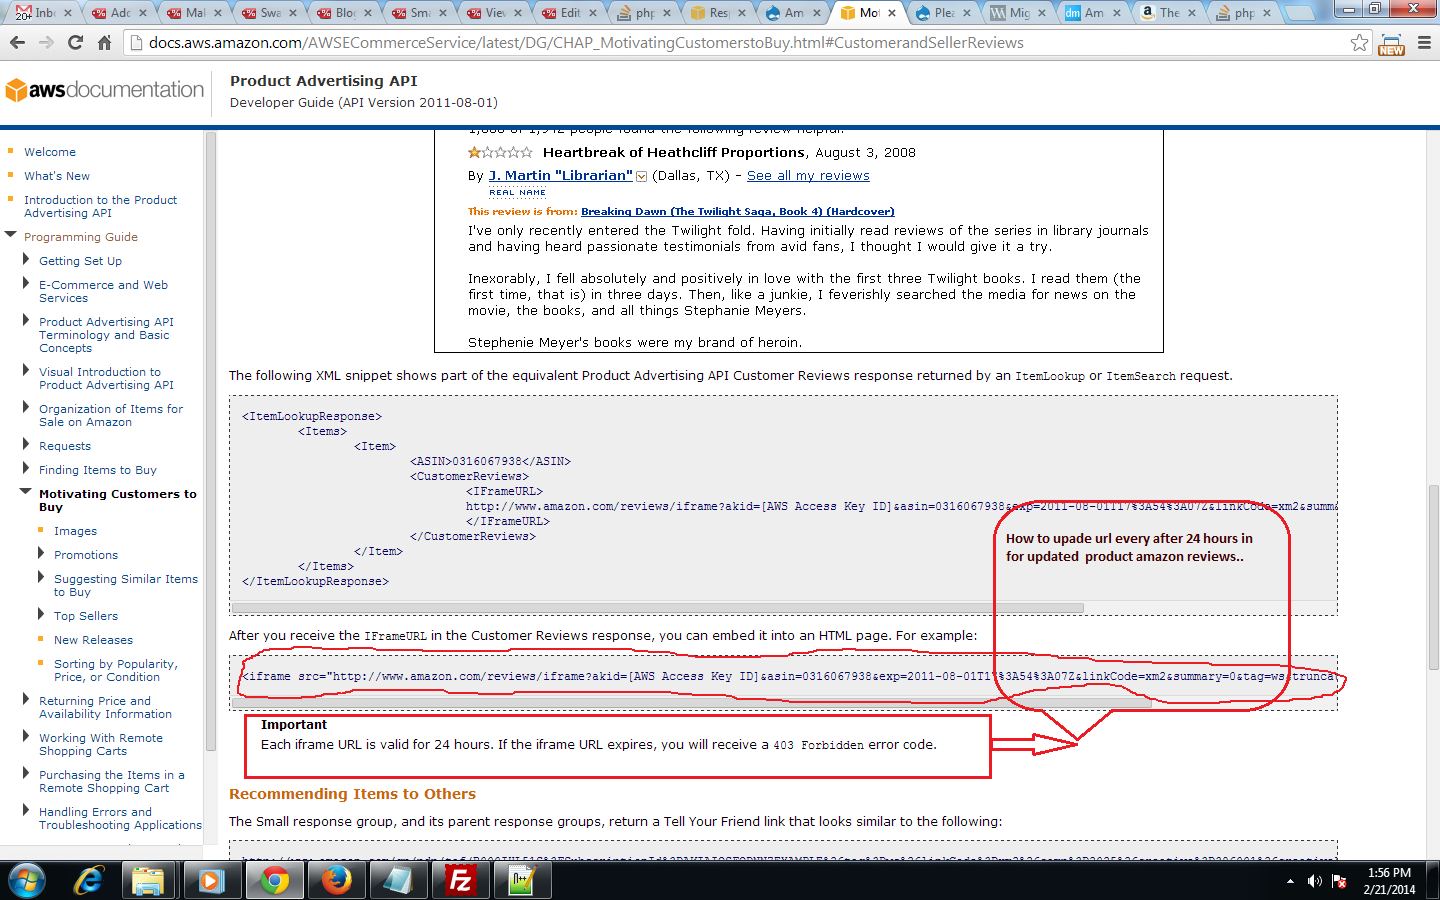Viewport: 1440px width, 900px height.
Task: Close the Gmail Inbox tab
Action: (x=67, y=13)
